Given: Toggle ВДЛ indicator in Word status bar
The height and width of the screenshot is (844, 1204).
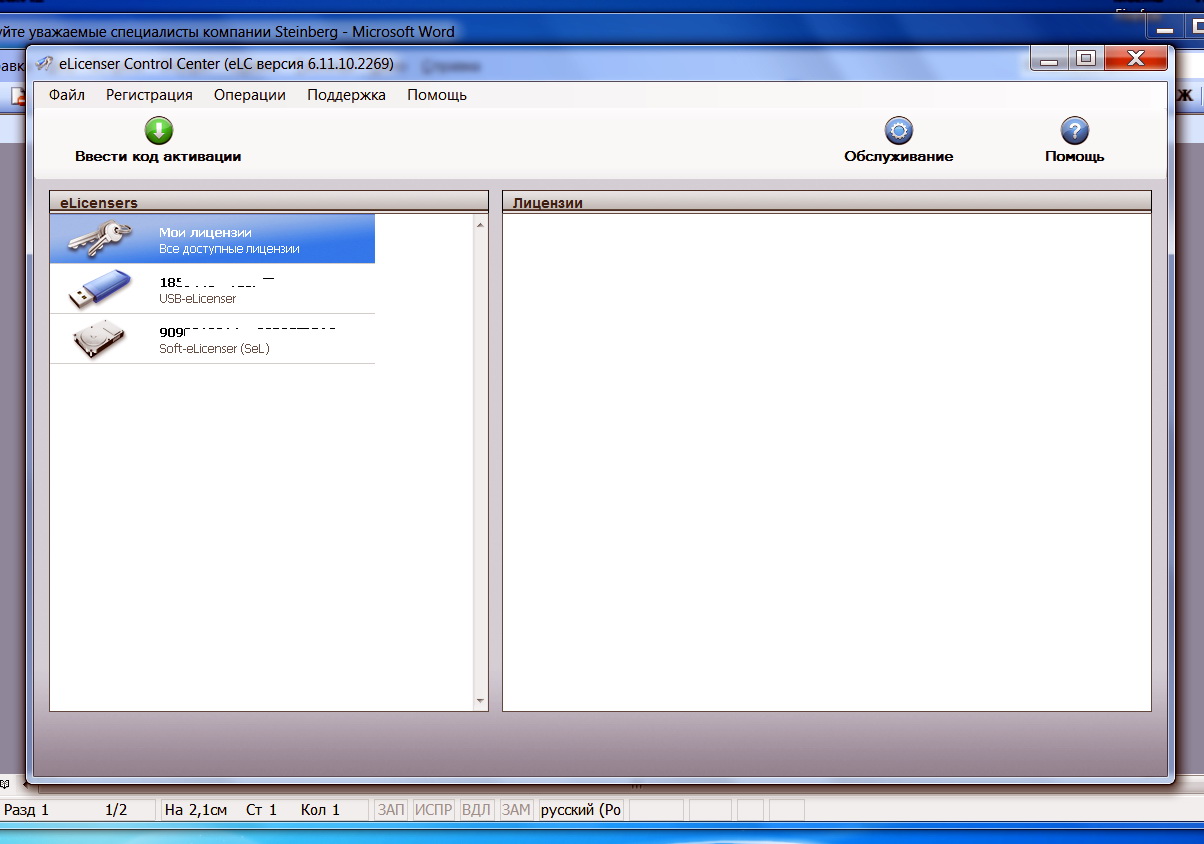Looking at the screenshot, I should point(477,810).
